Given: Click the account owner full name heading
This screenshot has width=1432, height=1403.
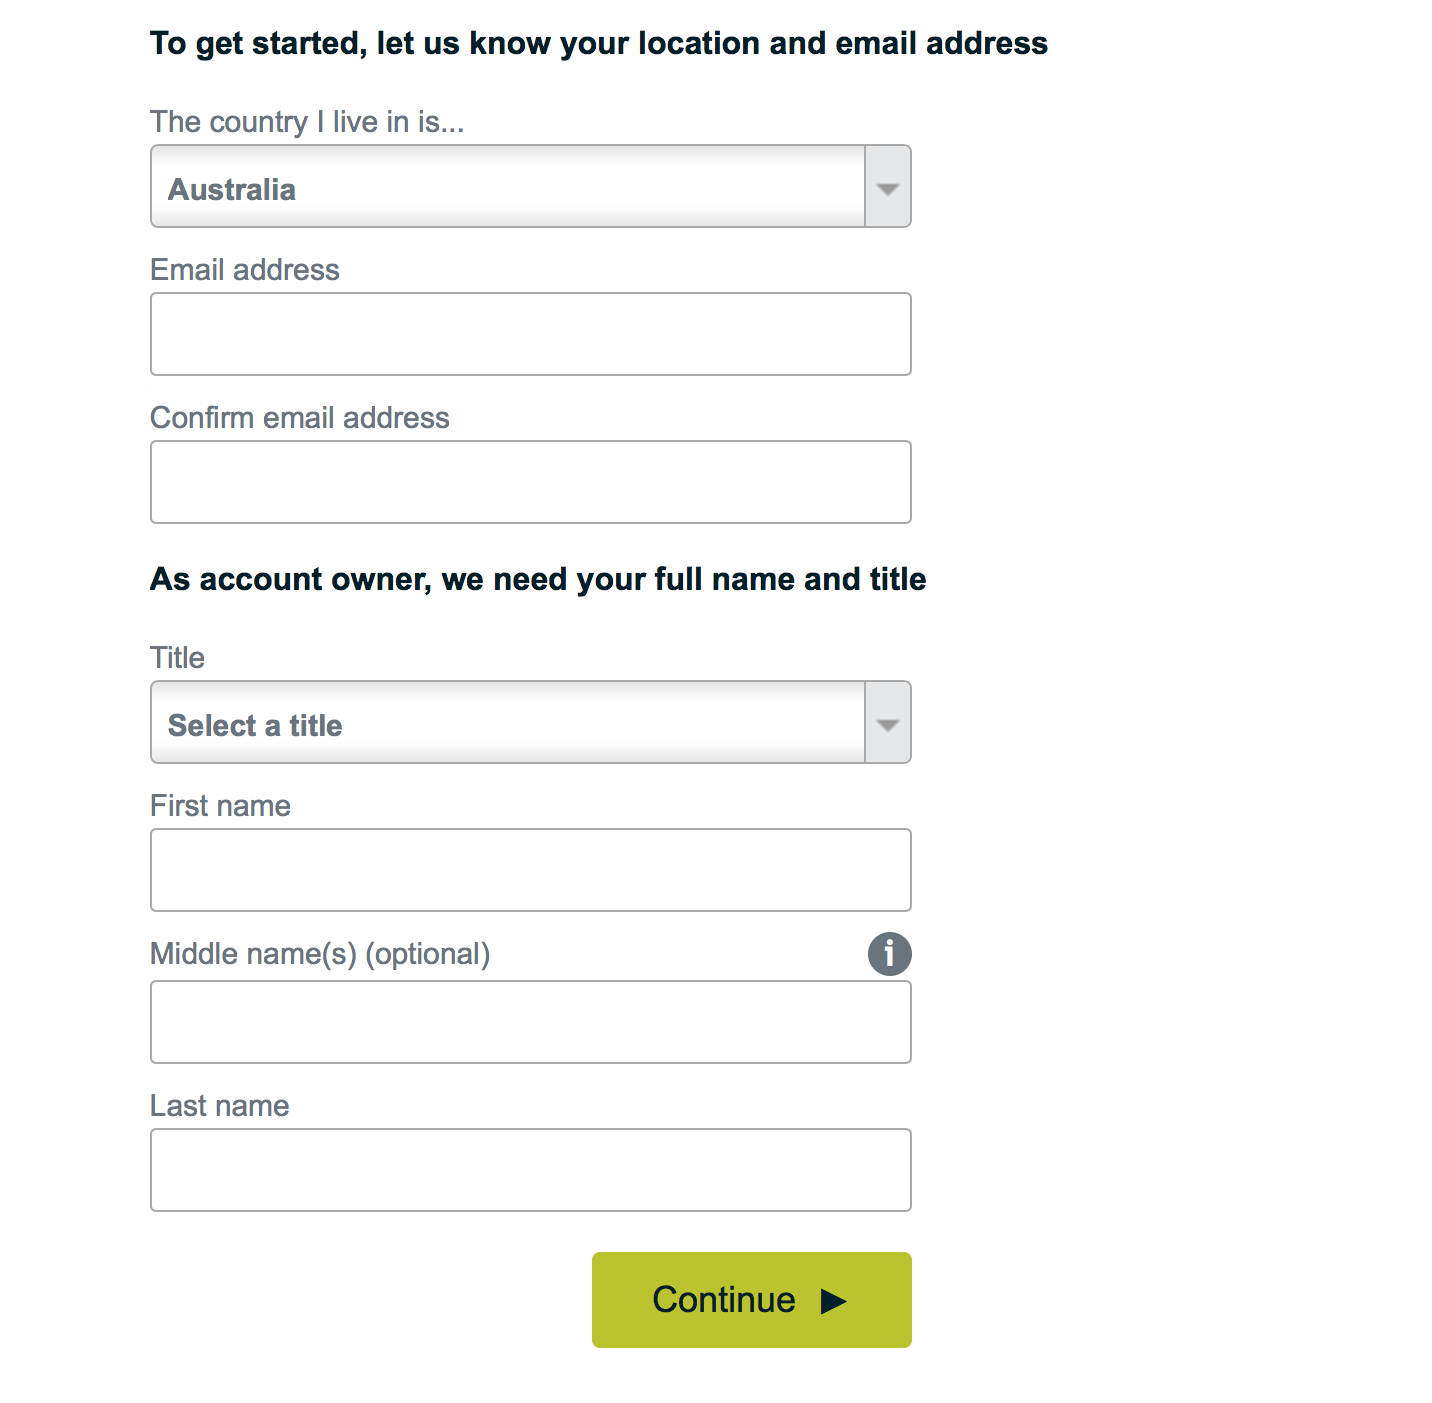Looking at the screenshot, I should coord(538,580).
